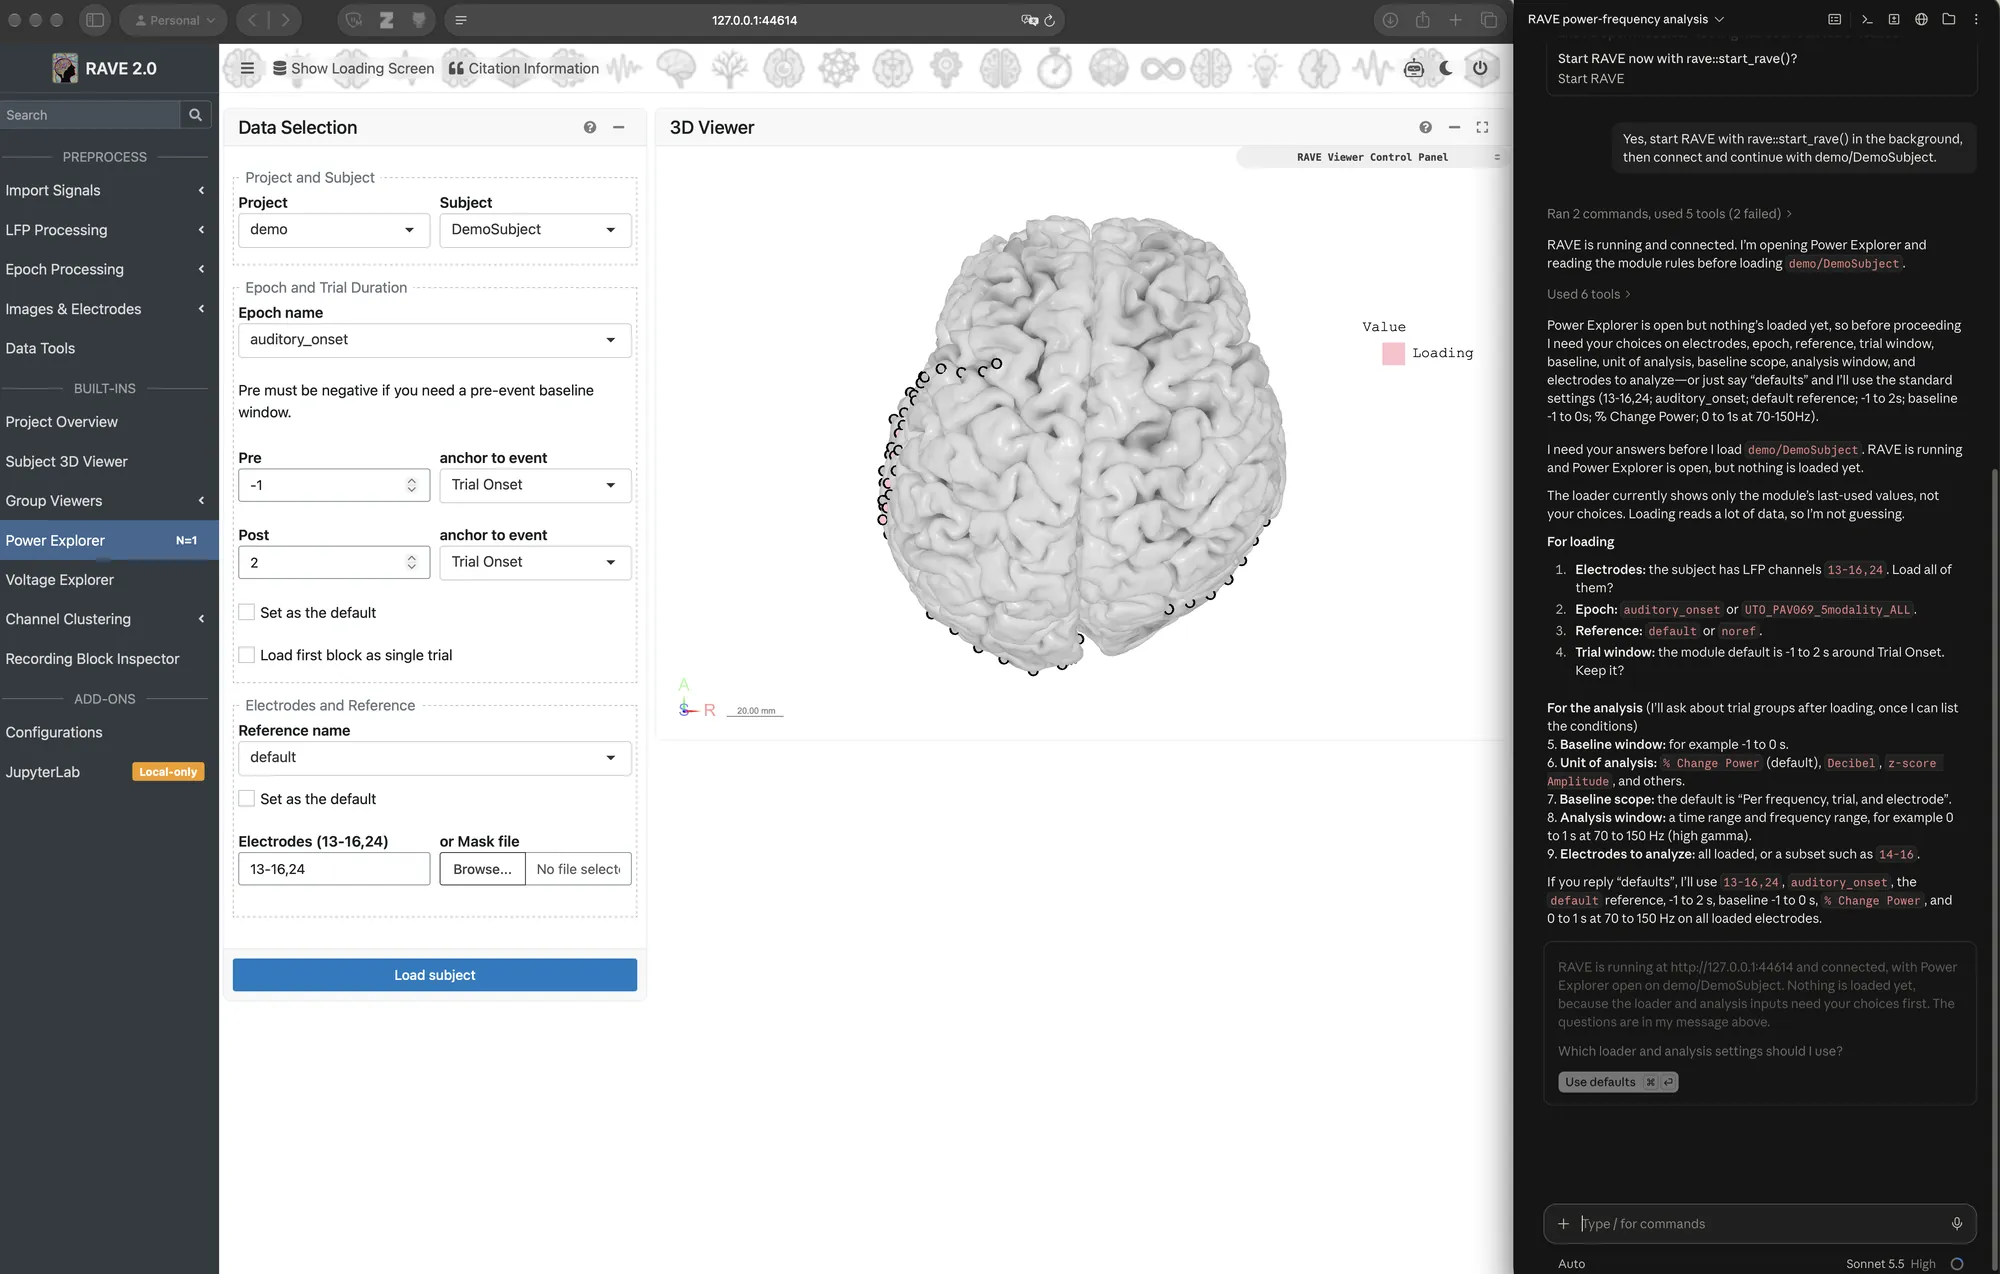Click the sidebar search magnifier icon
Viewport: 2000px width, 1274px height.
(x=196, y=115)
